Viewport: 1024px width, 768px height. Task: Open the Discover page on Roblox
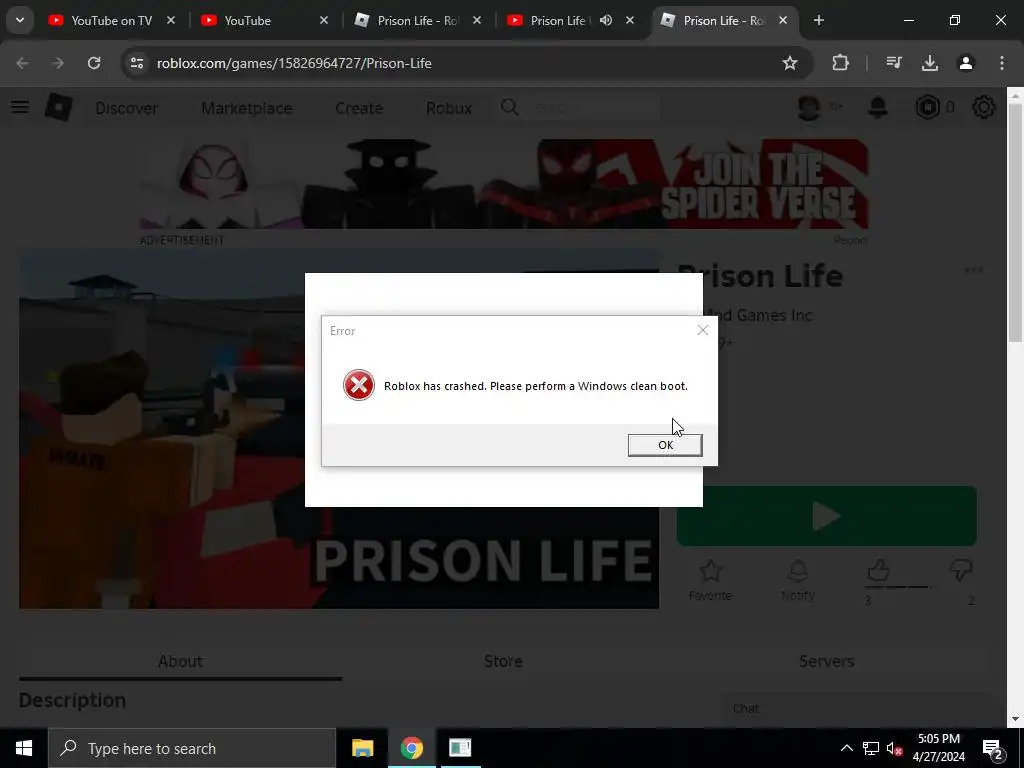127,108
